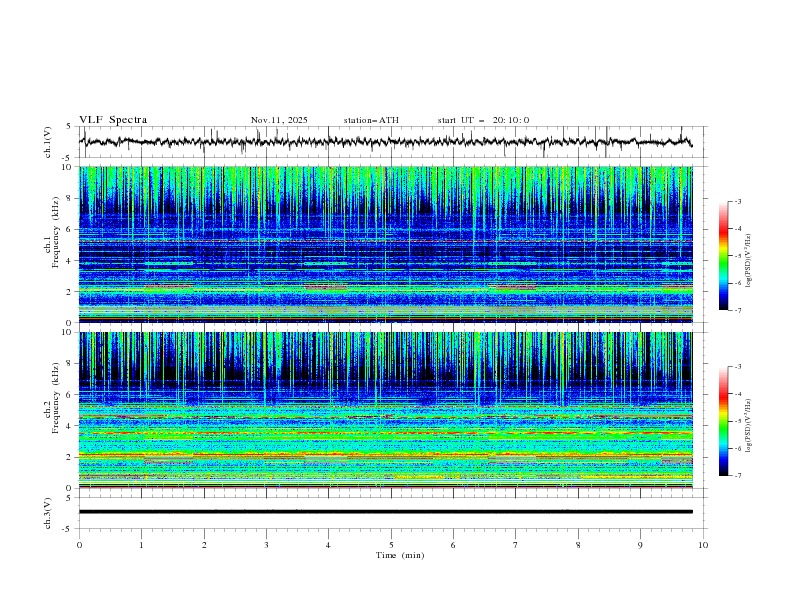The height and width of the screenshot is (612, 792).
Task: Click the station=ATH label
Action: click(371, 120)
